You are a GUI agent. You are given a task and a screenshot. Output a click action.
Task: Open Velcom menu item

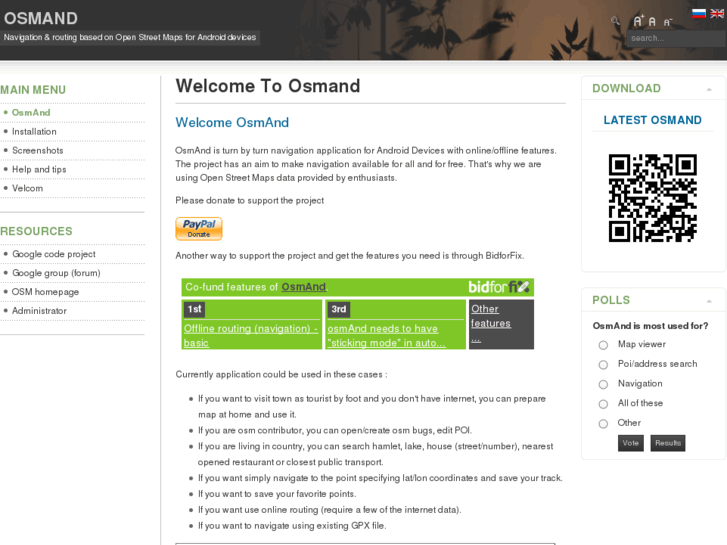(27, 188)
